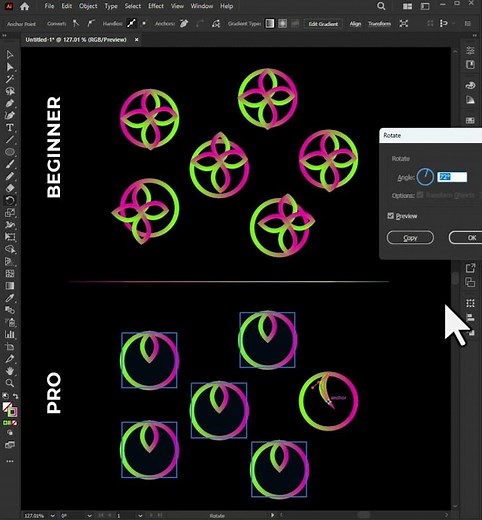
Task: Open the Align panel link
Action: [355, 24]
